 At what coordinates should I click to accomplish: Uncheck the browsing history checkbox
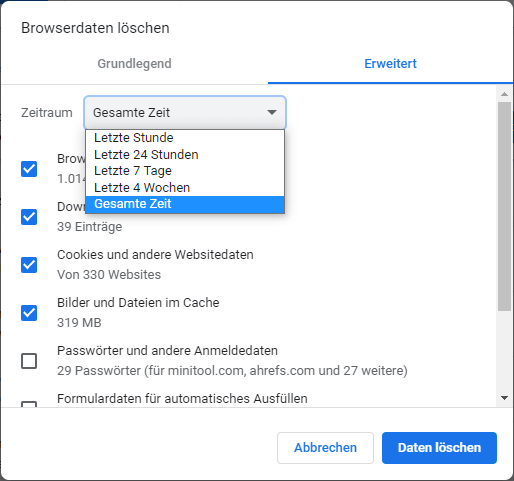click(x=29, y=169)
